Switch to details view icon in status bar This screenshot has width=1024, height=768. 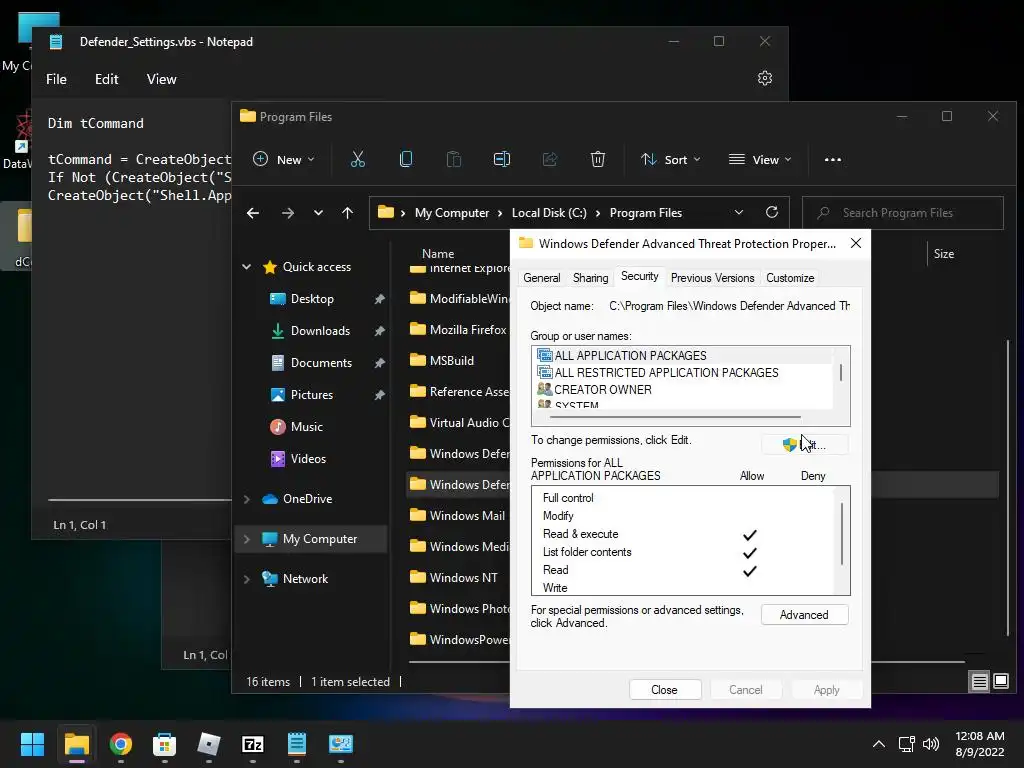coord(980,682)
